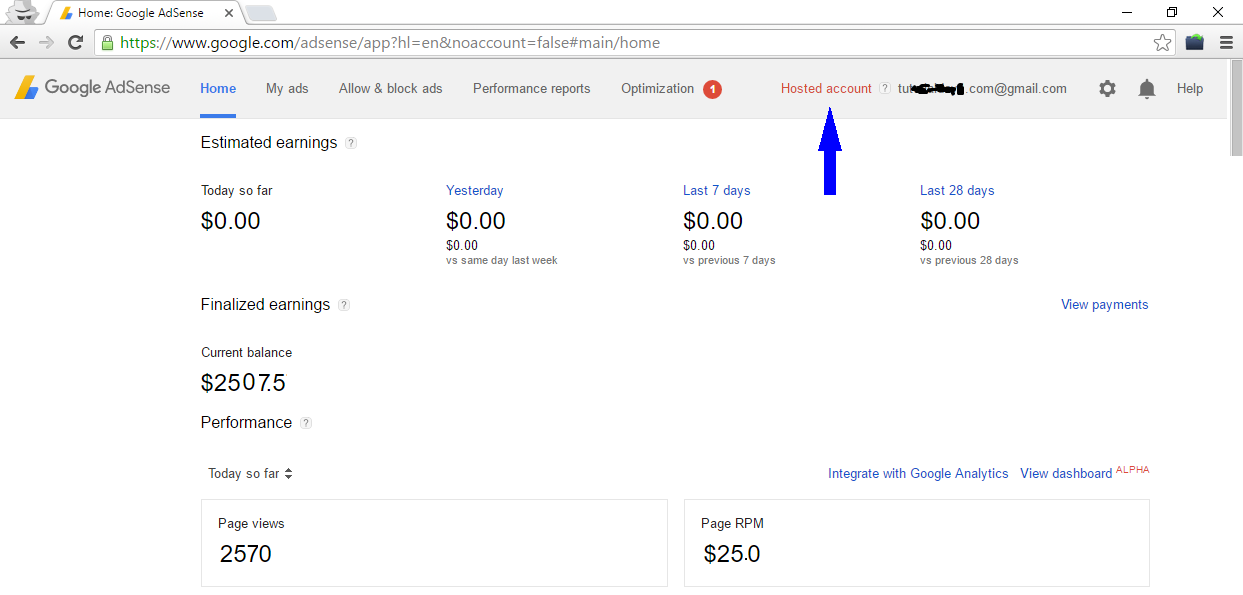The height and width of the screenshot is (595, 1243).
Task: Click the Today so far $0.00 amount
Action: 231,221
